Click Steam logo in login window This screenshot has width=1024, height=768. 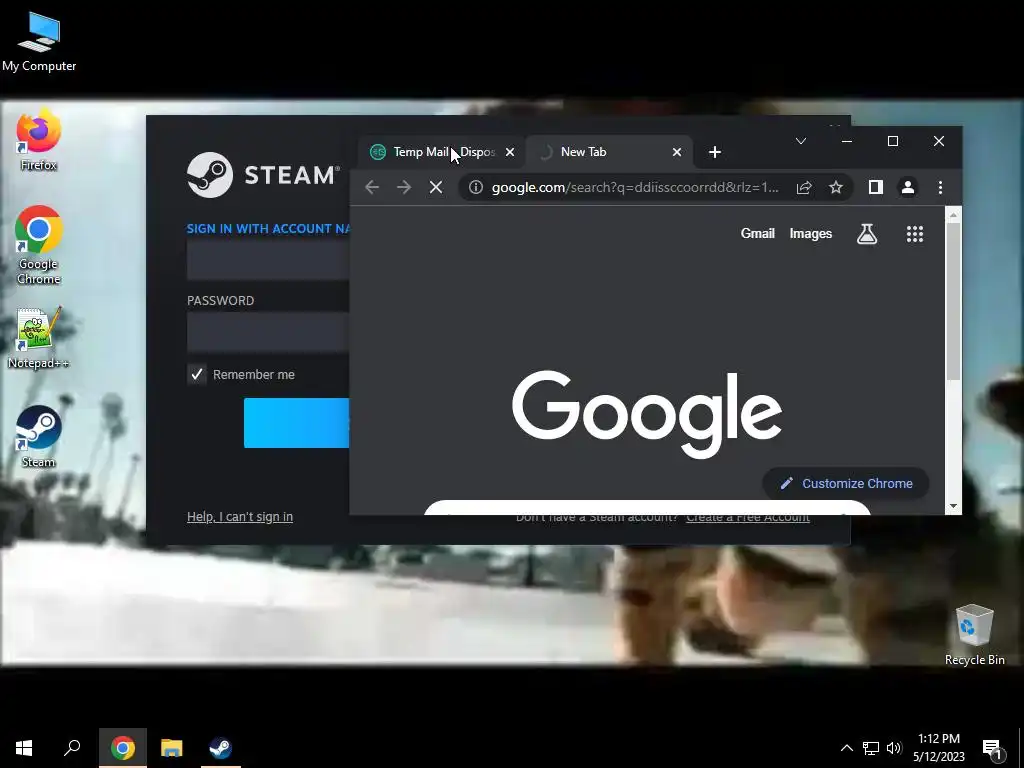click(263, 175)
